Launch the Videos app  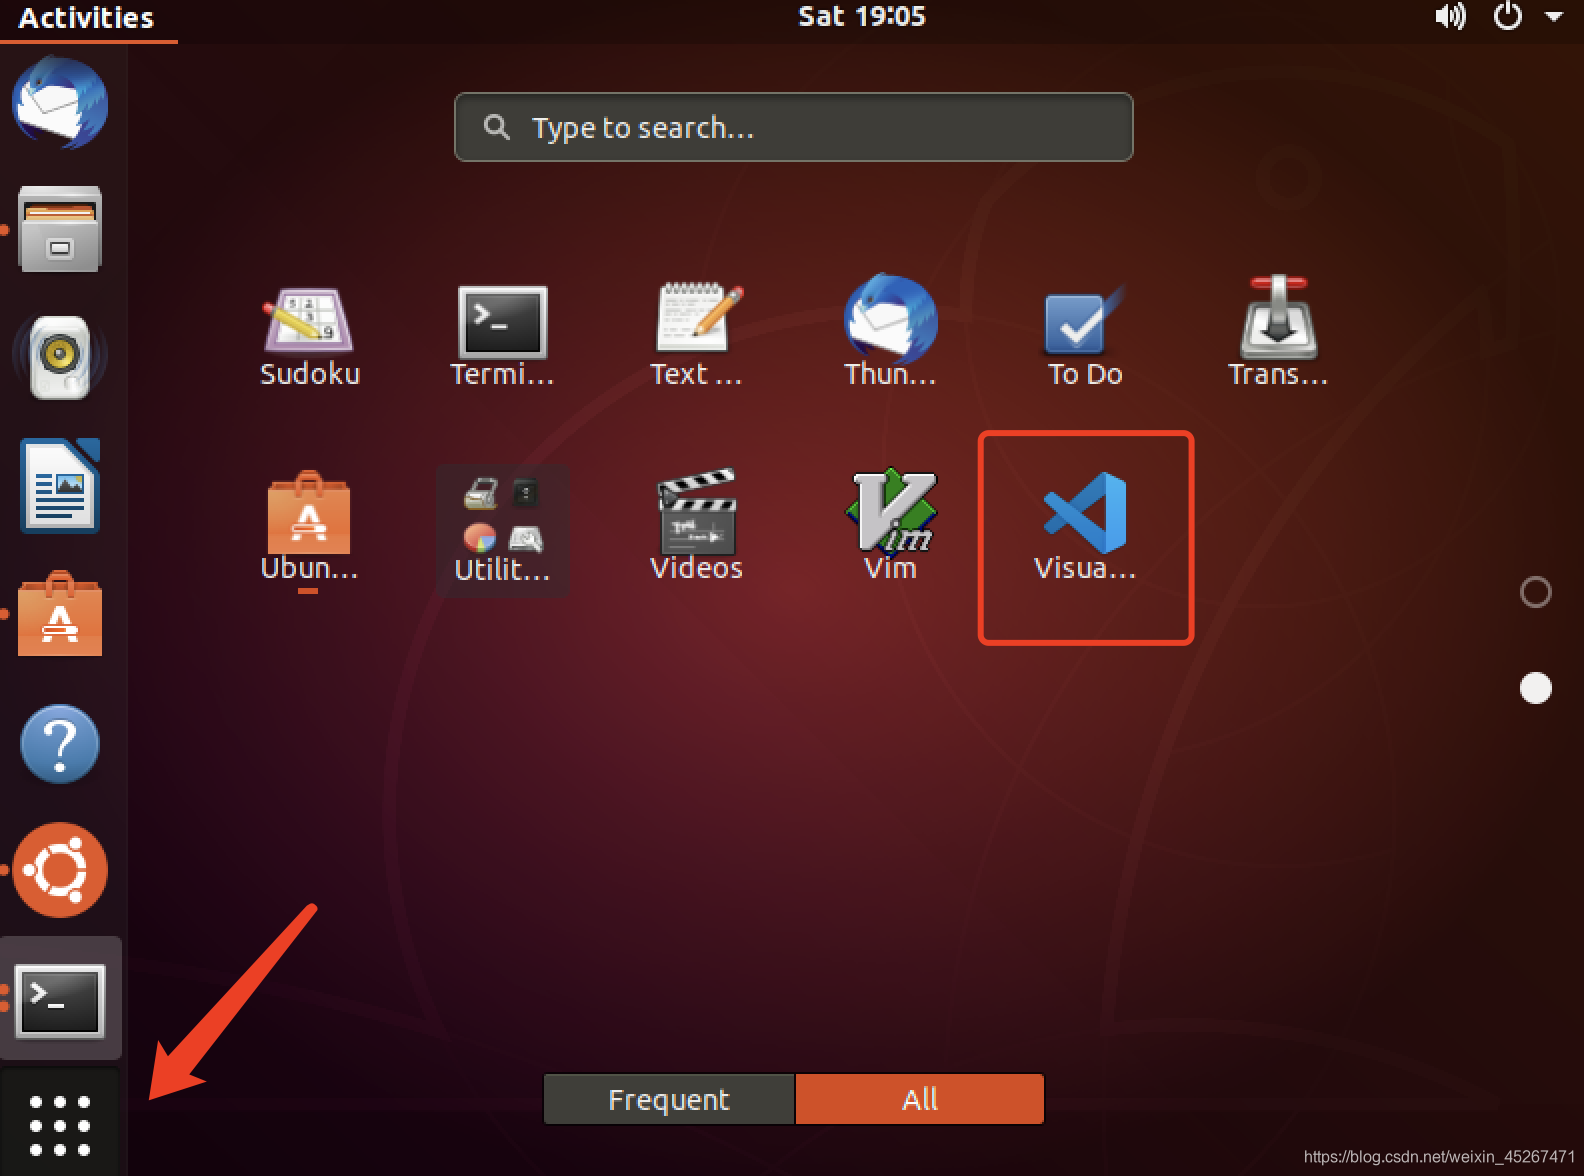click(x=696, y=527)
